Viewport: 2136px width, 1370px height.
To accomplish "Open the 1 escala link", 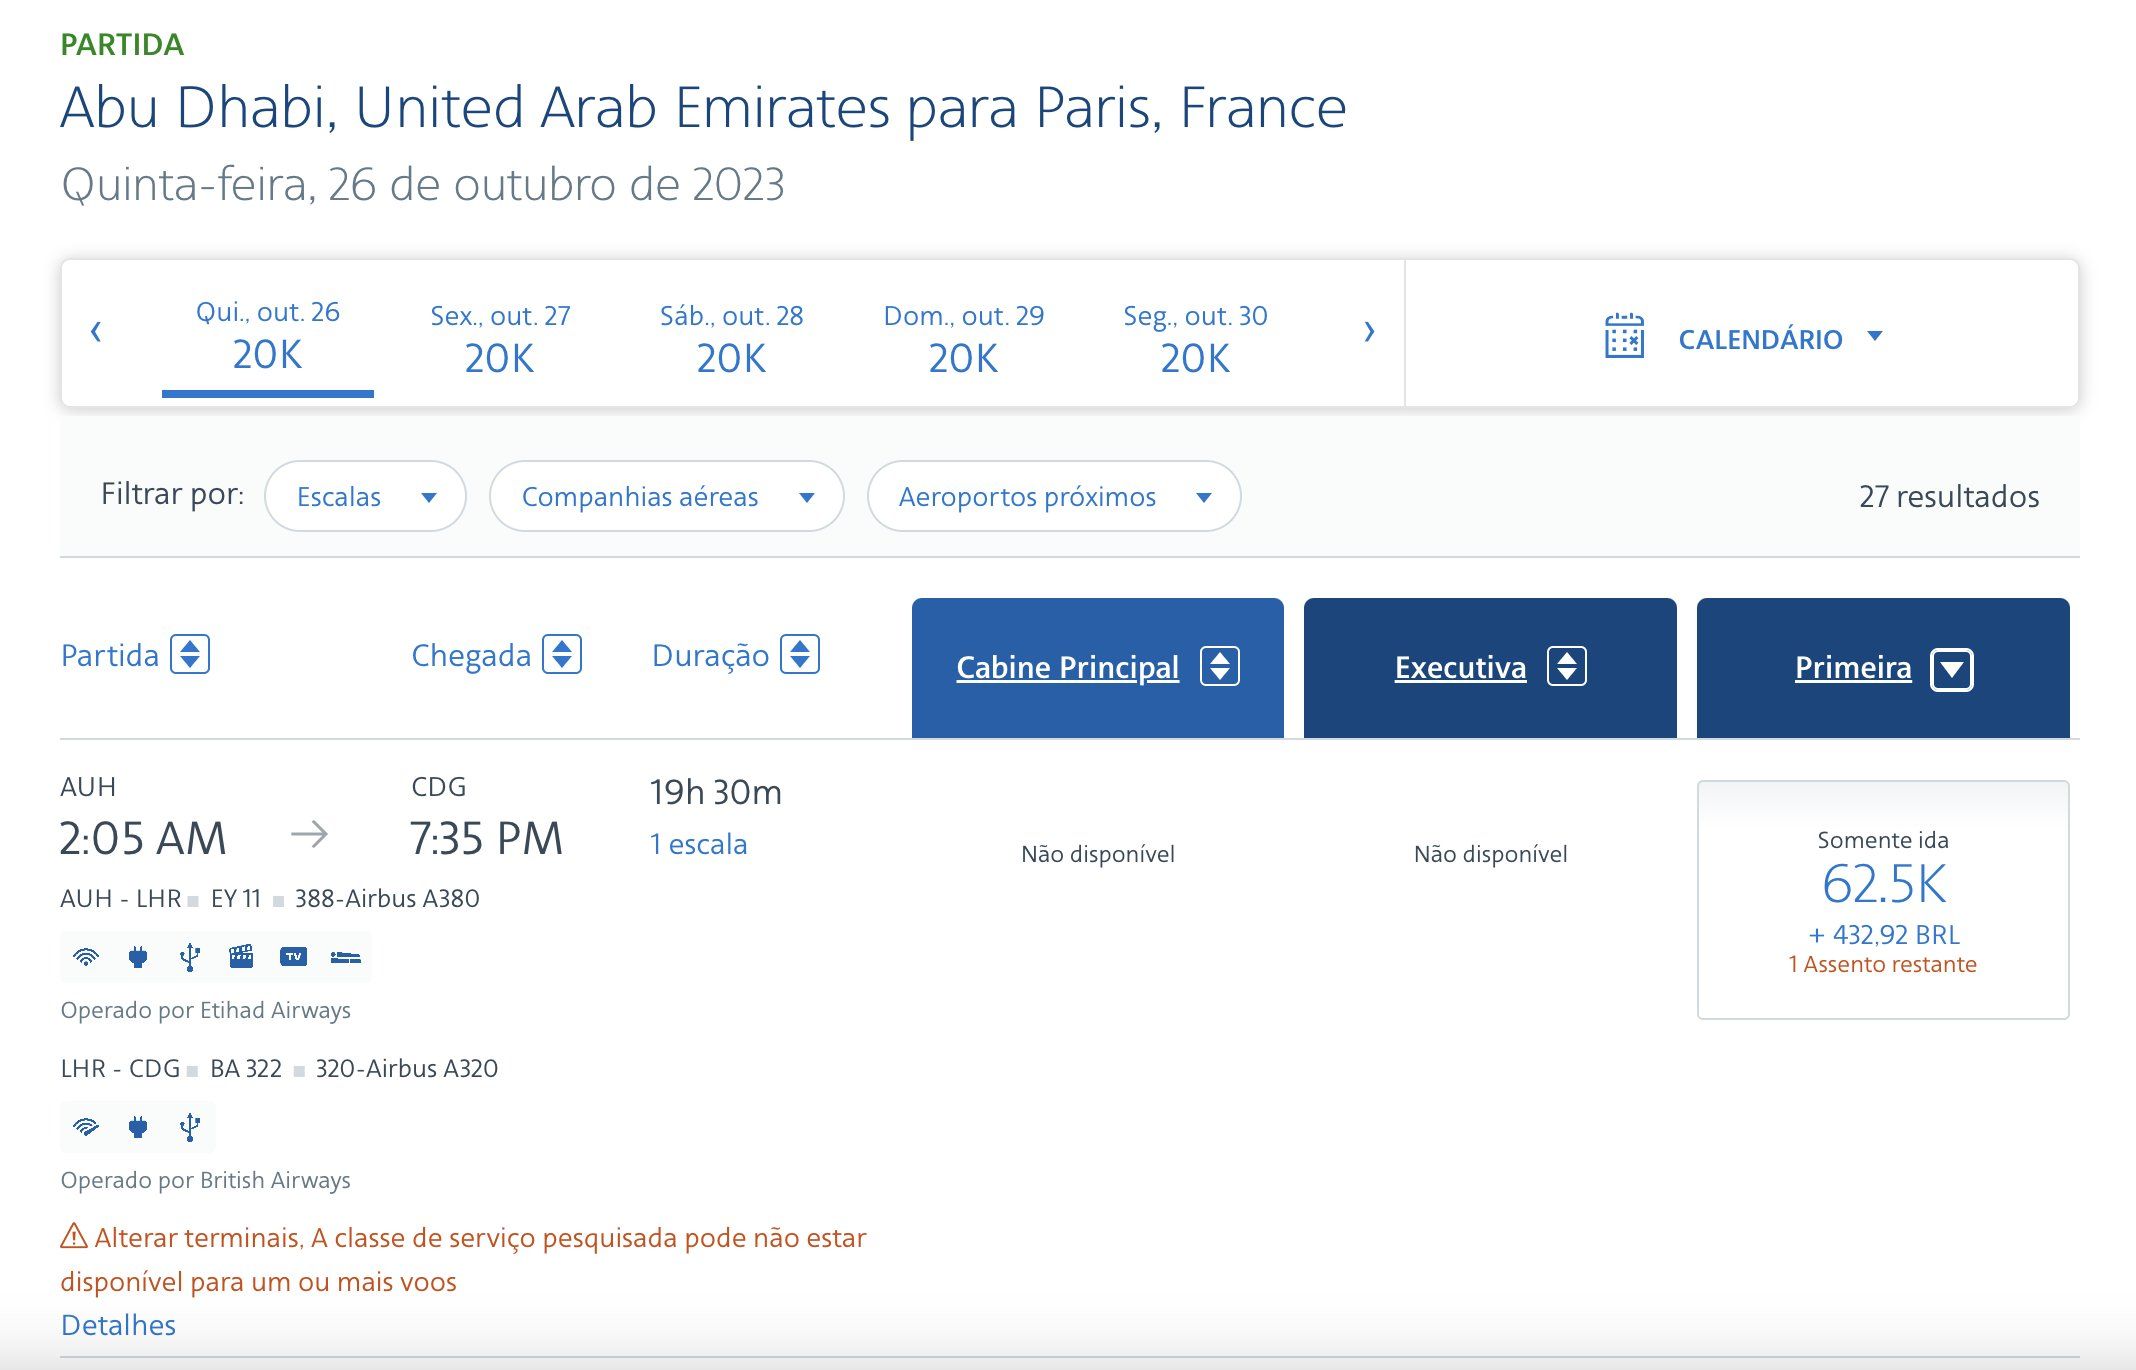I will tap(698, 844).
